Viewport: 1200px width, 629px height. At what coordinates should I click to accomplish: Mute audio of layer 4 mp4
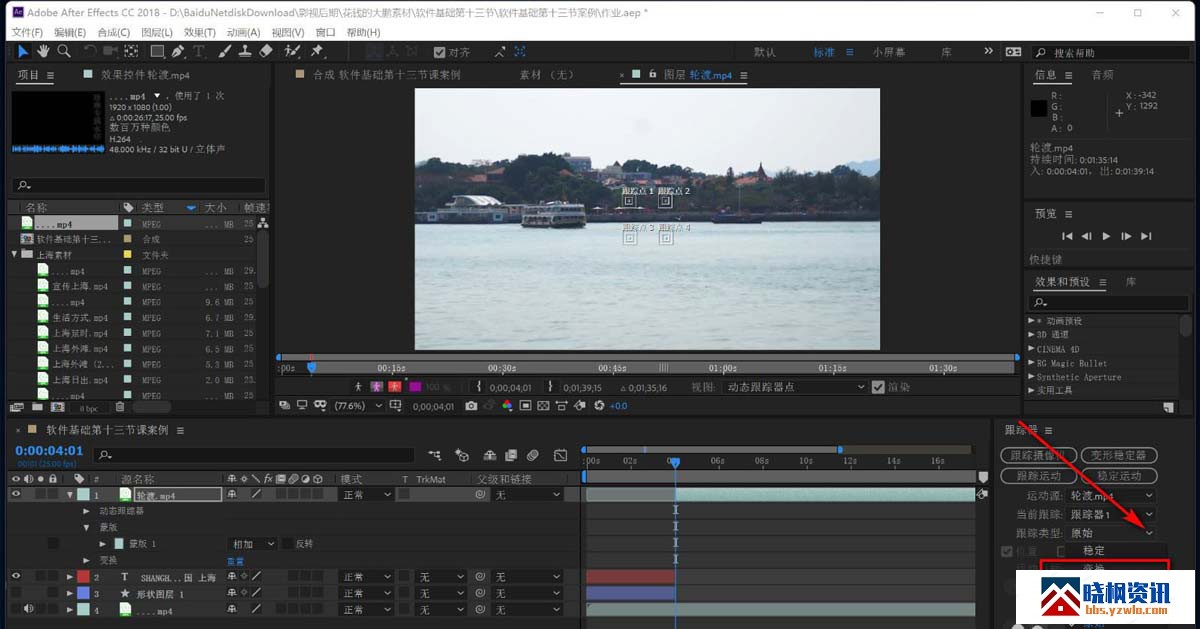click(x=28, y=609)
